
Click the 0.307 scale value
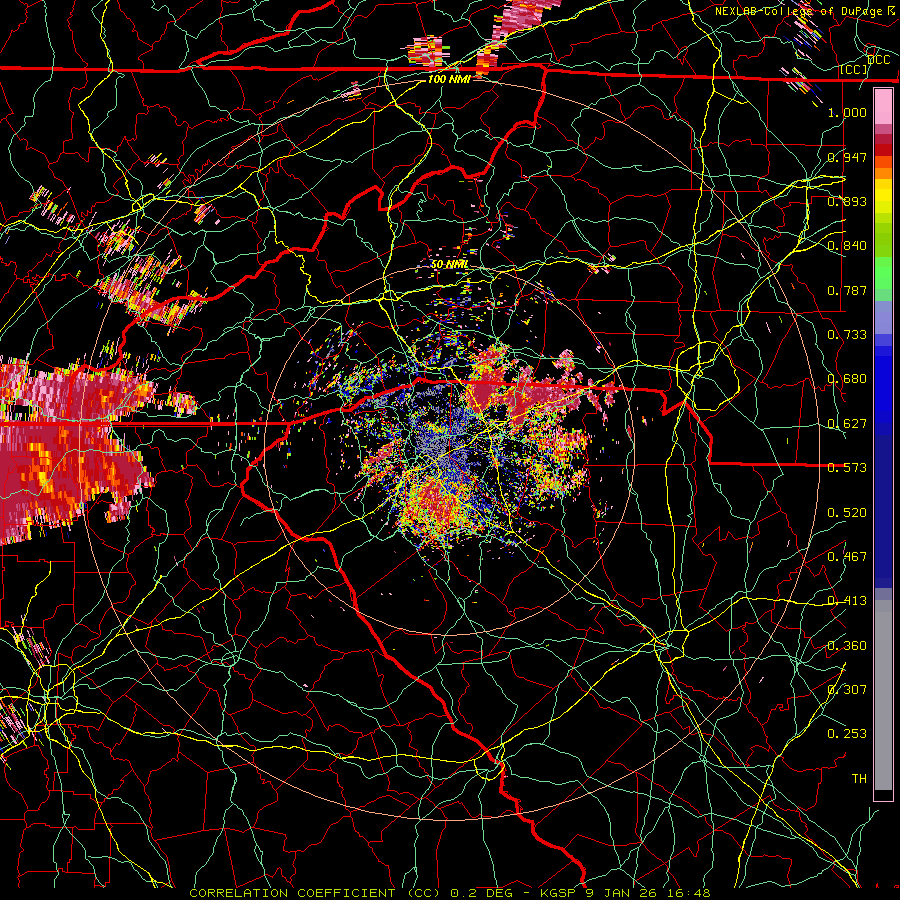click(847, 689)
